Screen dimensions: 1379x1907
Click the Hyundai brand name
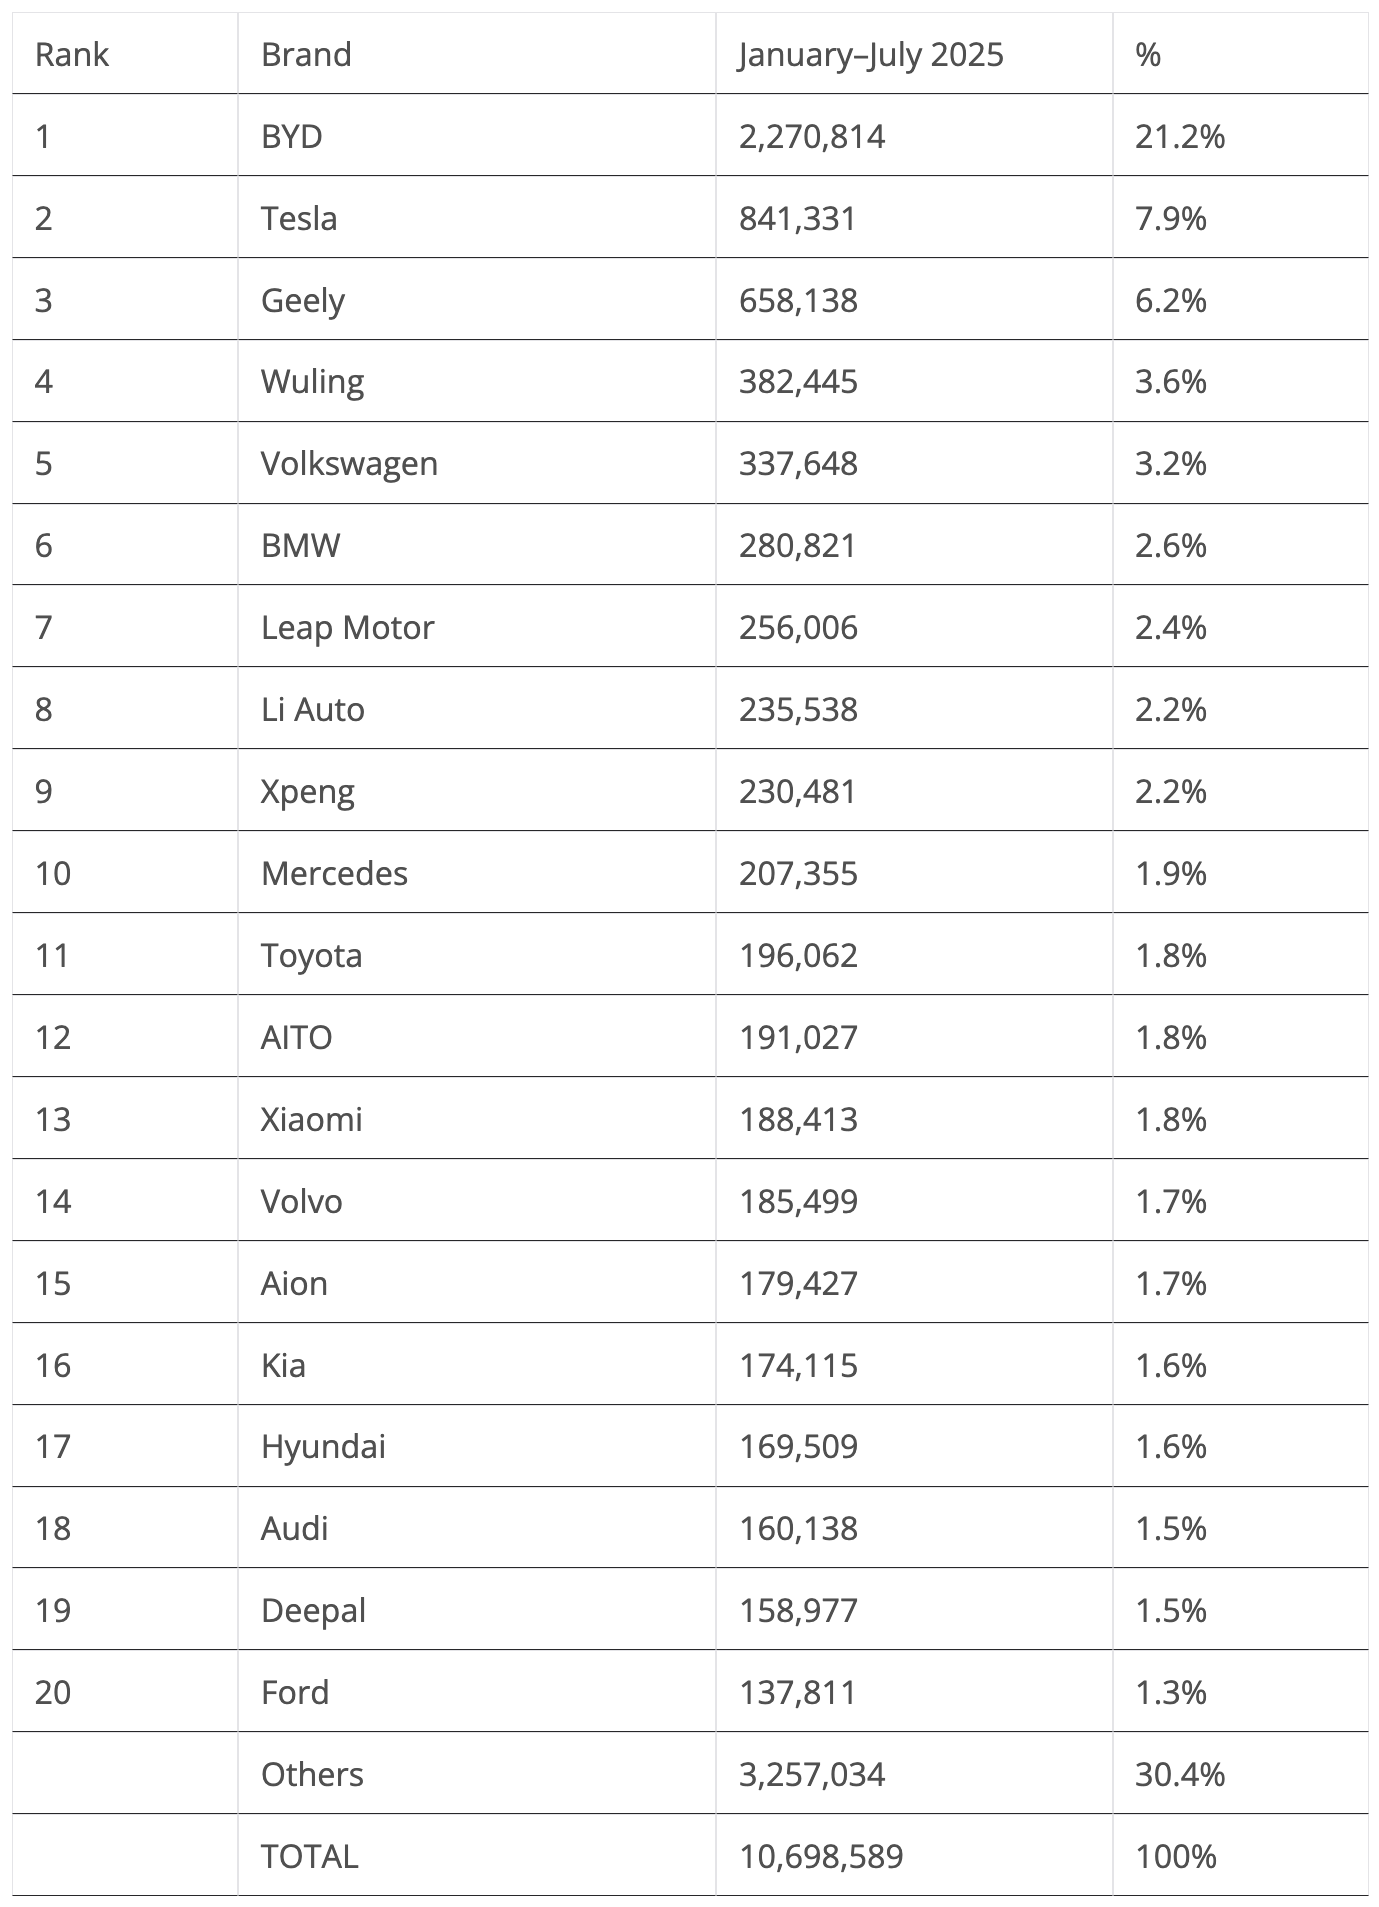click(323, 1447)
